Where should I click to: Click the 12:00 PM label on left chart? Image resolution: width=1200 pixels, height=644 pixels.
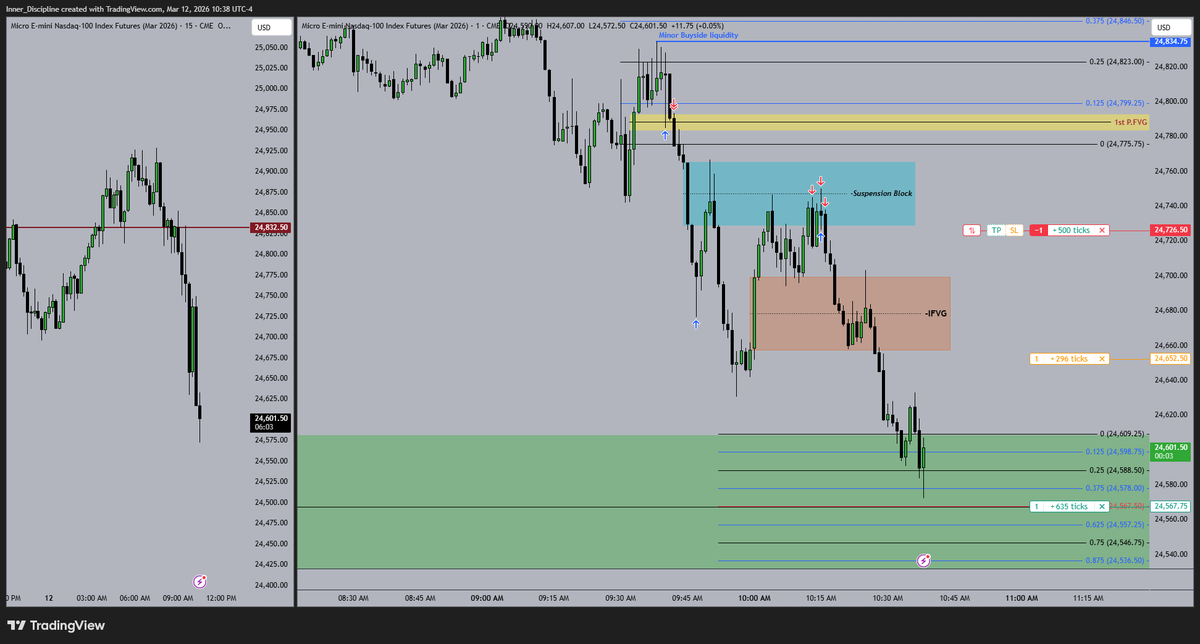219,598
